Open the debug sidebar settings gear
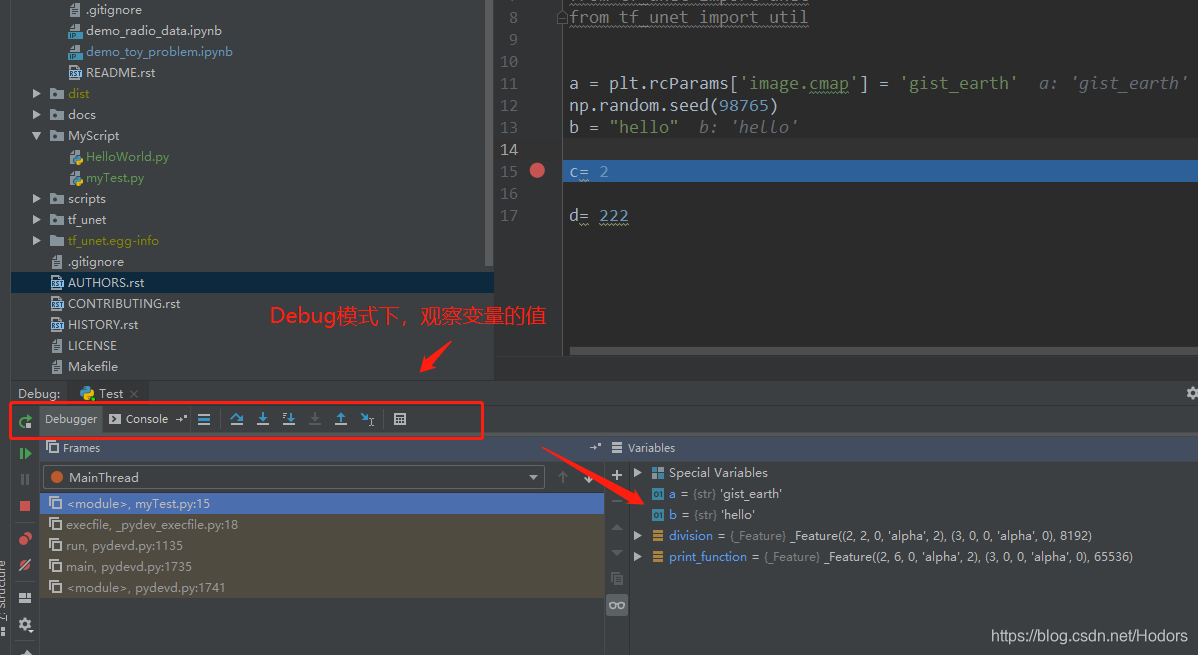The width and height of the screenshot is (1198, 655). 25,624
